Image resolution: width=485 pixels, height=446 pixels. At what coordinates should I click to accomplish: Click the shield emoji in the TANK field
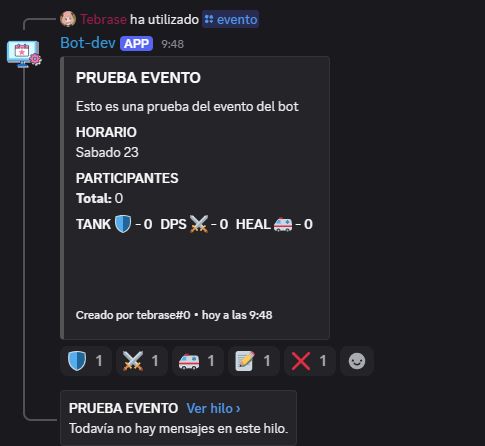coord(123,224)
